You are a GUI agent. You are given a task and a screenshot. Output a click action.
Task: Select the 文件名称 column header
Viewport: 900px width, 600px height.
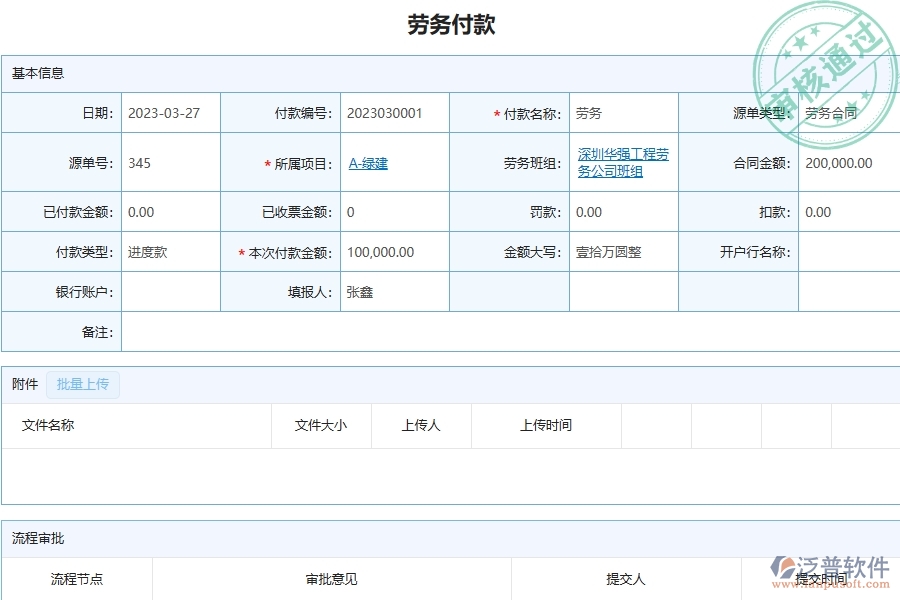point(51,425)
